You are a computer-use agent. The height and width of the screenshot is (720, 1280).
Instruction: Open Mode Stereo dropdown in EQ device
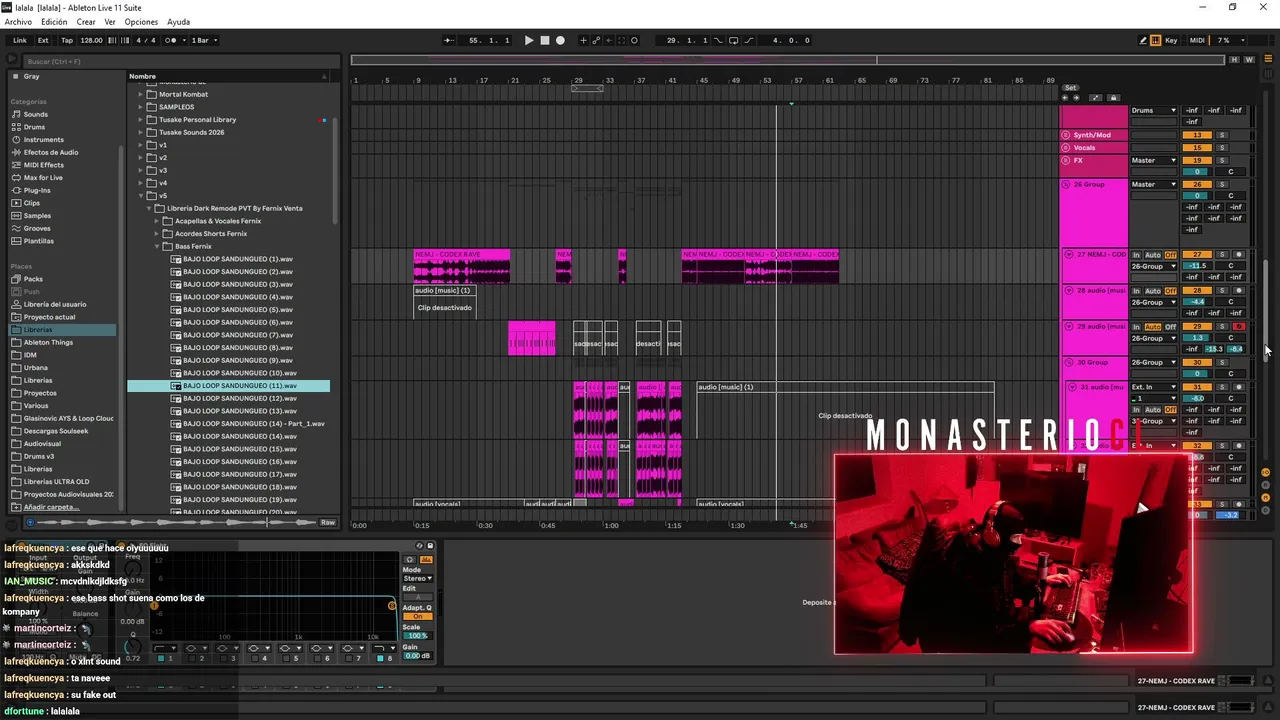click(x=416, y=579)
